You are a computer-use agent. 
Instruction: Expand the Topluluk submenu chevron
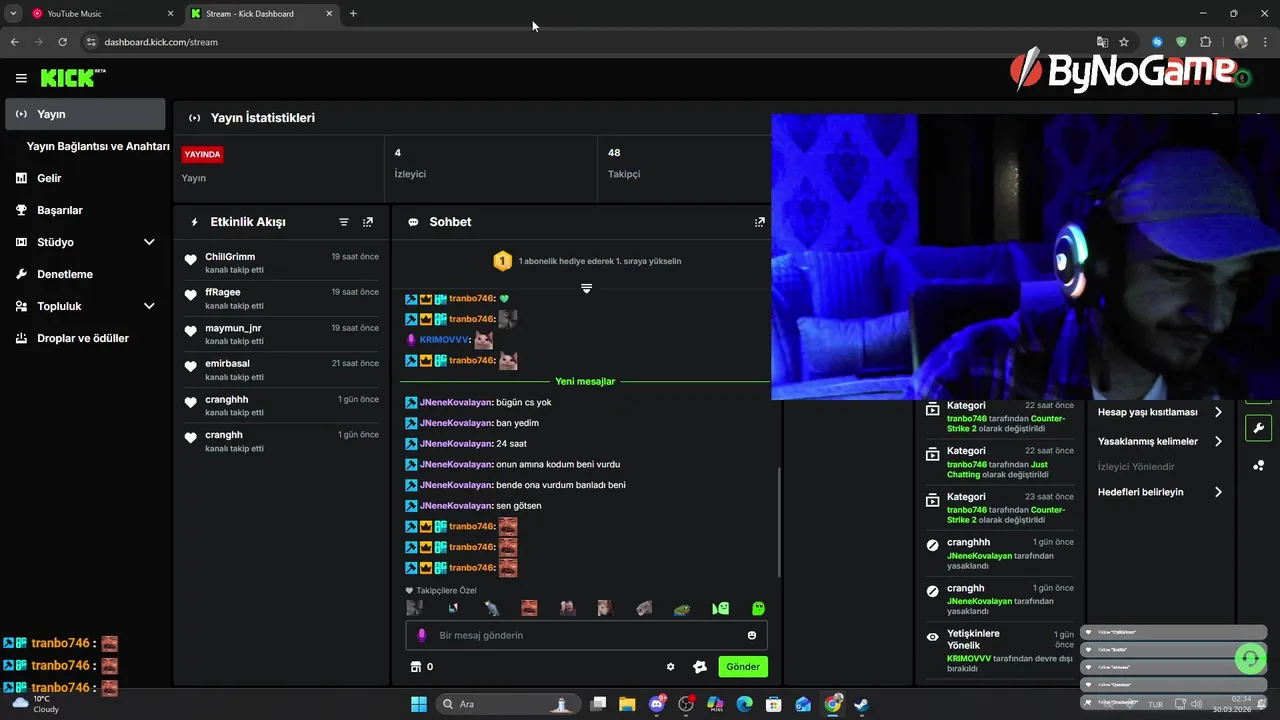pos(149,306)
